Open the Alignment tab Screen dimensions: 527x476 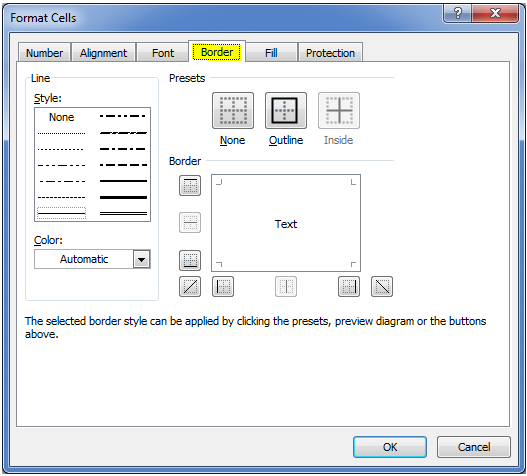pos(104,53)
